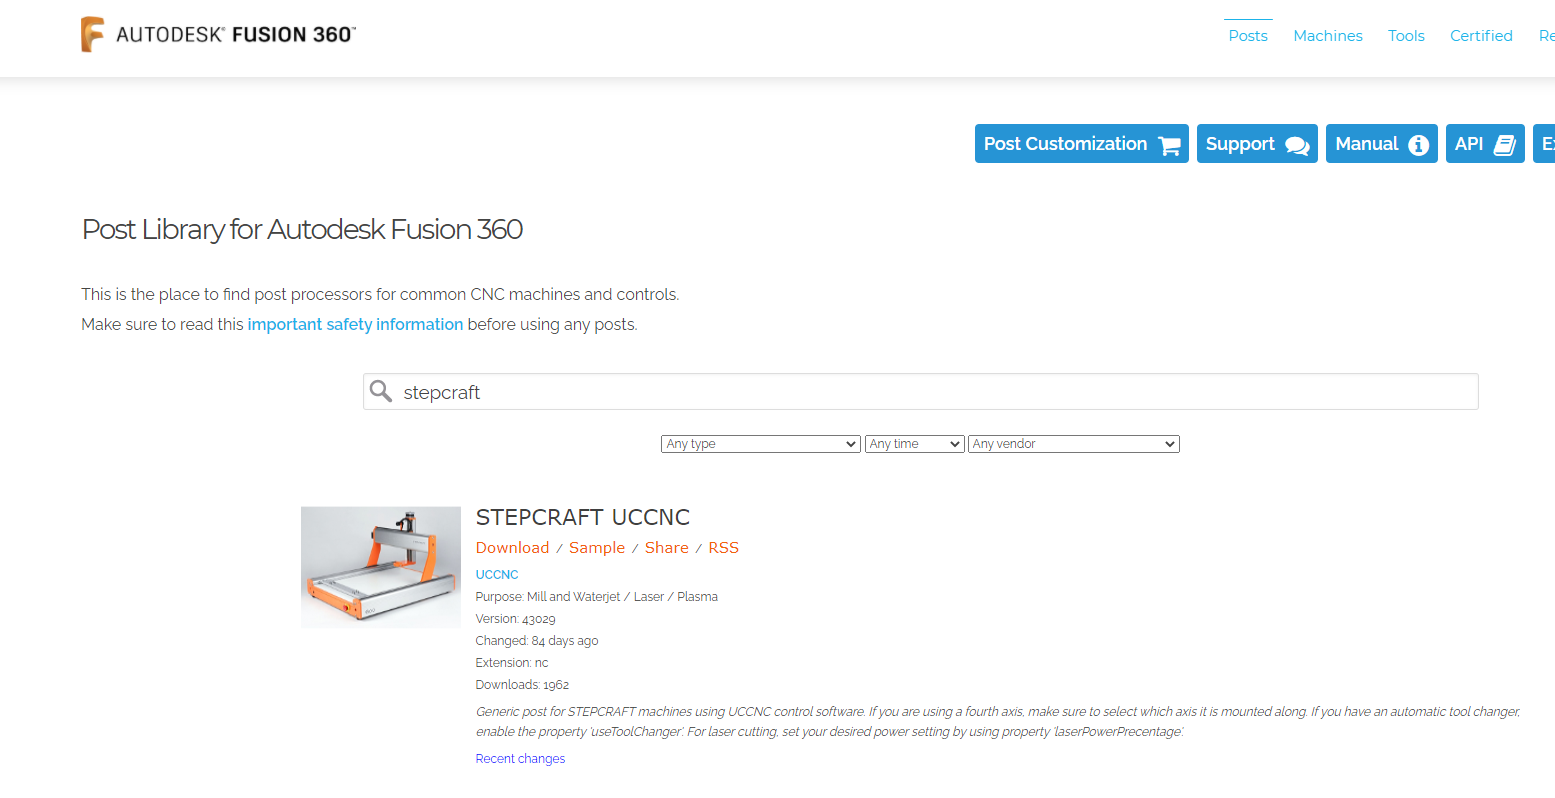Click the Share link
Screen dimensions: 1555x798
click(x=667, y=548)
